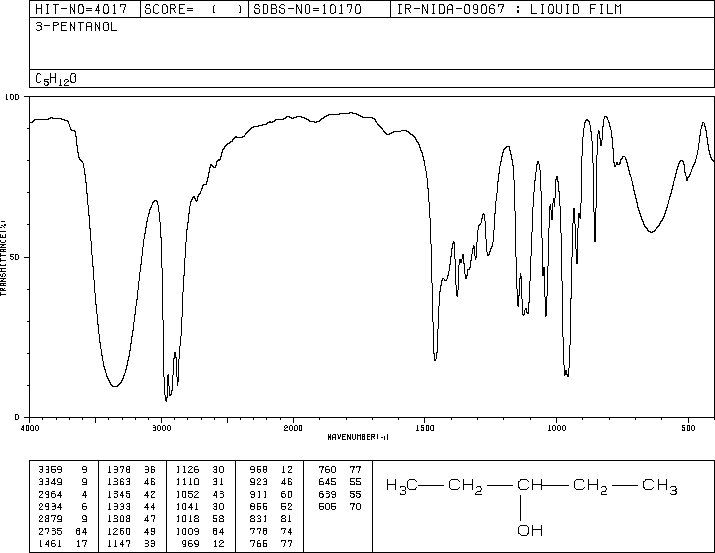Select peak table value 1461

(x=50, y=544)
